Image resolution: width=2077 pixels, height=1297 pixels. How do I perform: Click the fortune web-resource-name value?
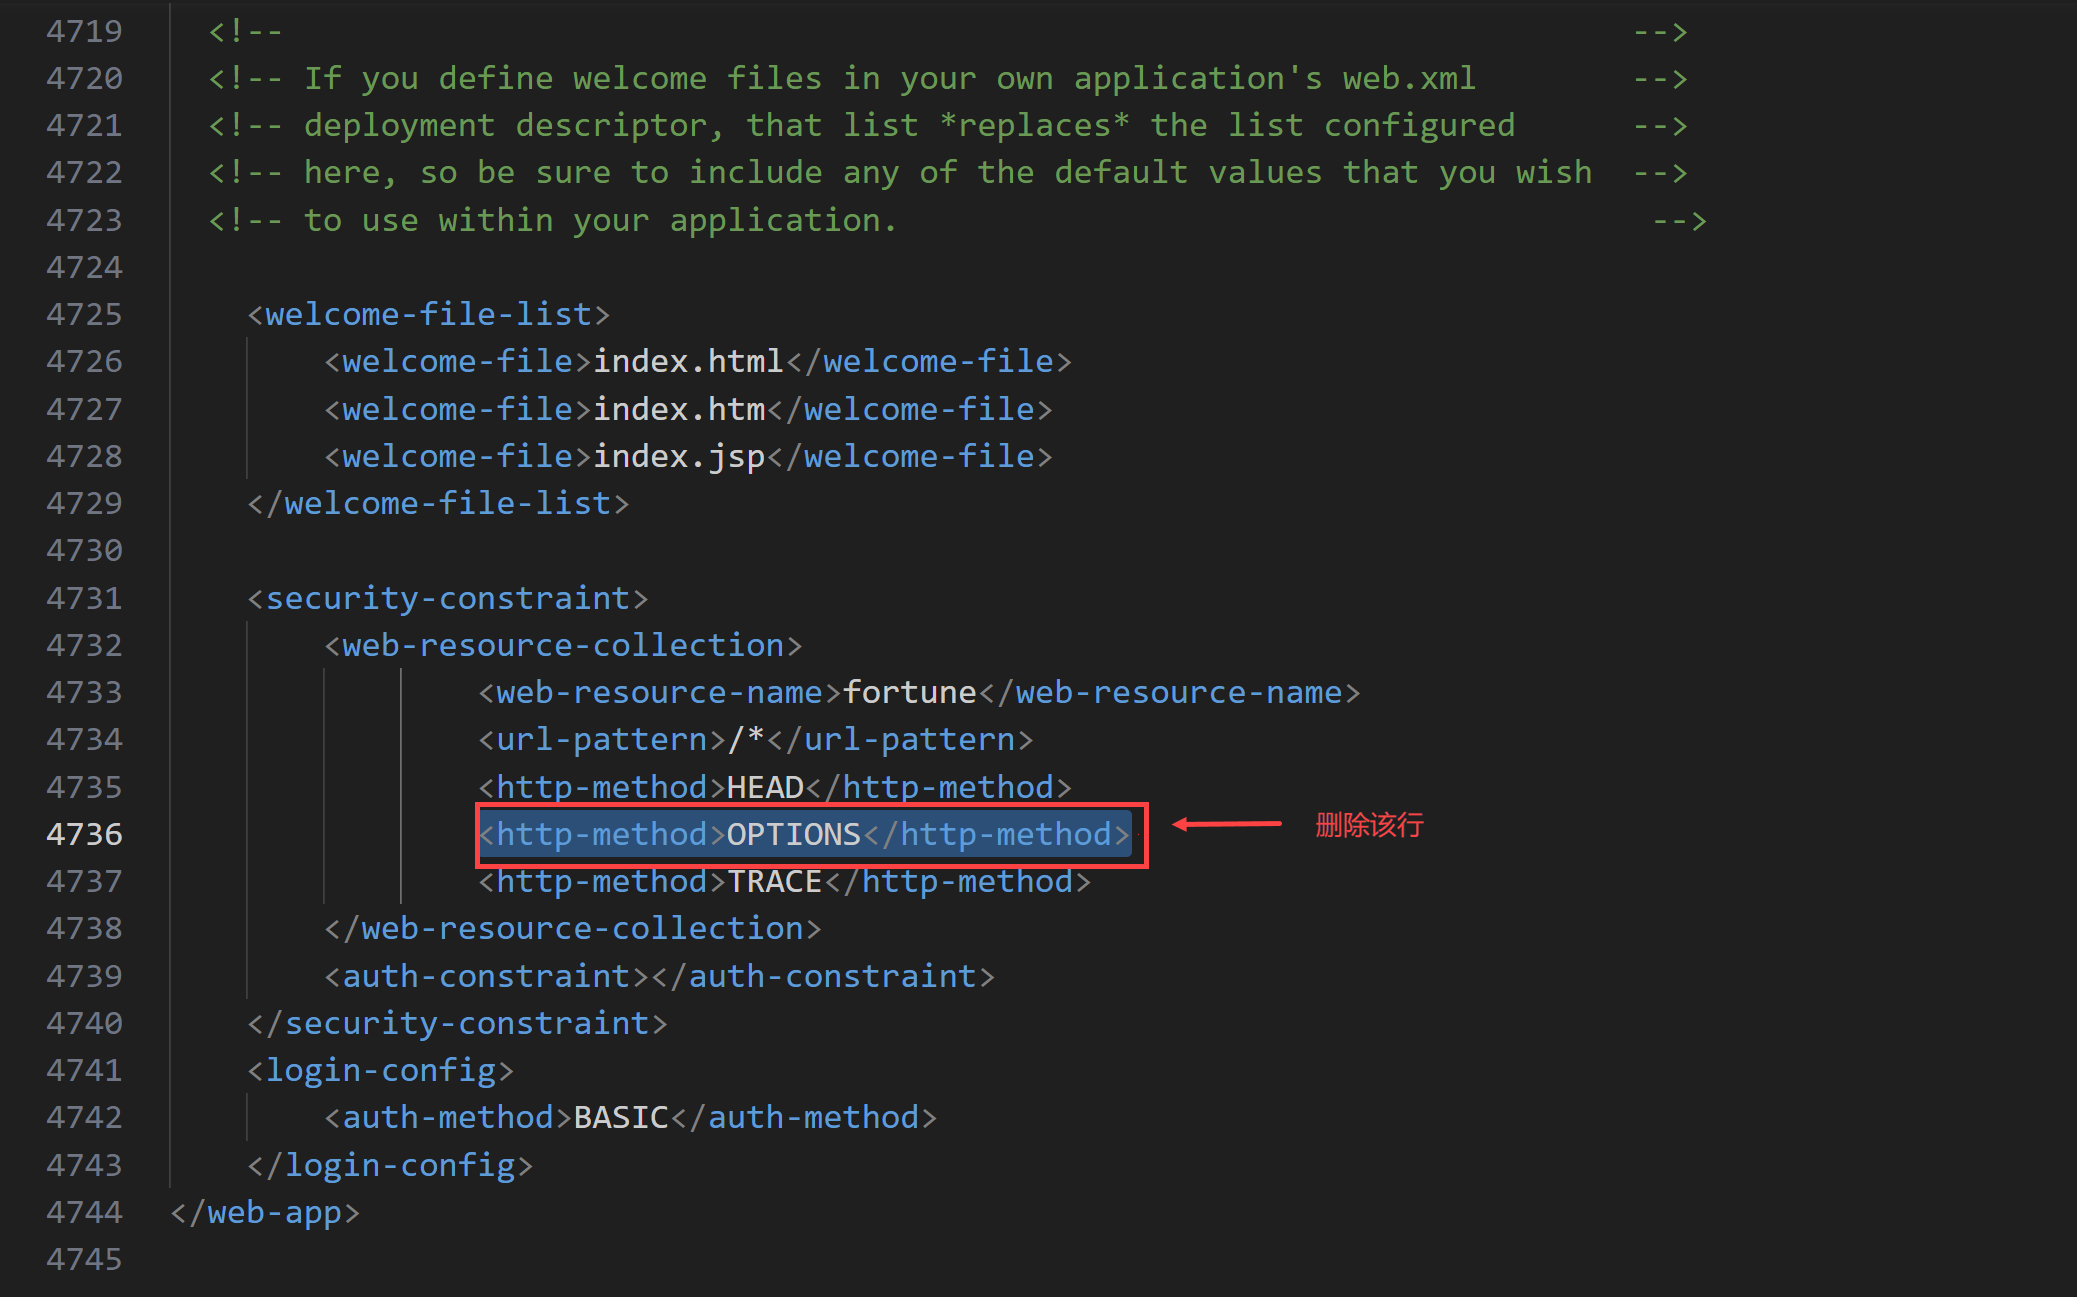tap(909, 692)
